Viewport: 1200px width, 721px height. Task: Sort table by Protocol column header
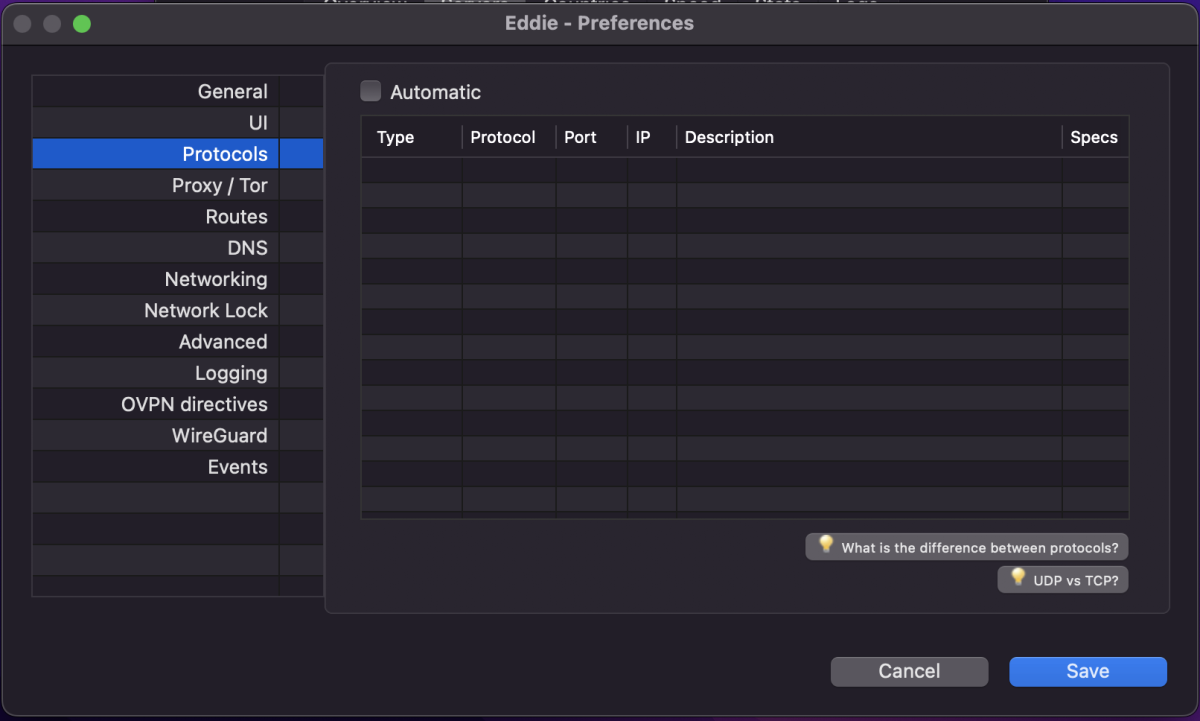point(503,138)
